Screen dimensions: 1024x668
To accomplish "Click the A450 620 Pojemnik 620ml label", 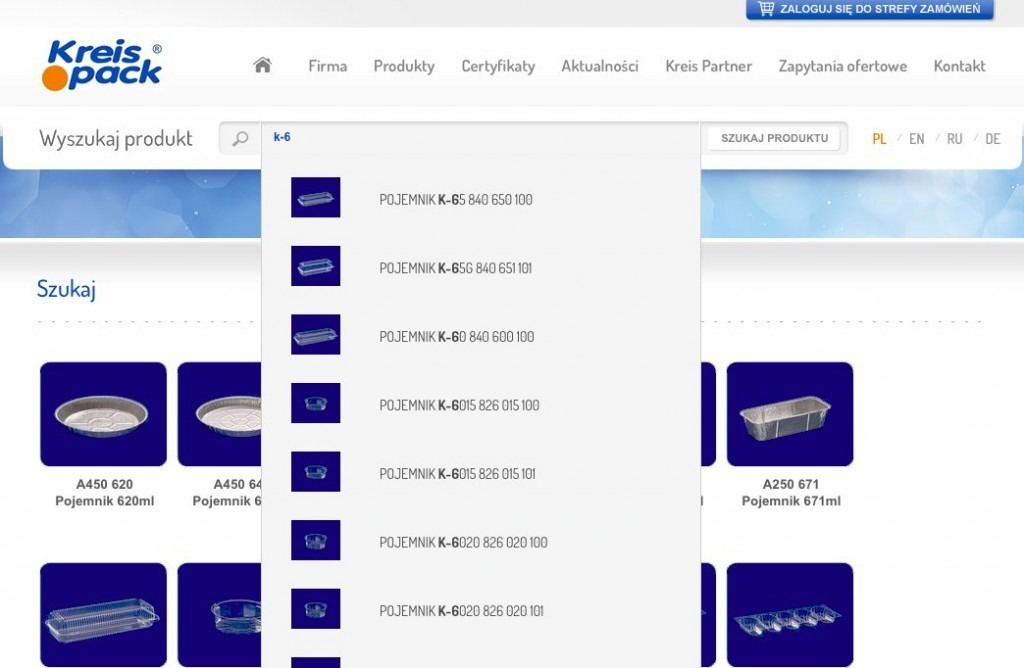I will [x=104, y=493].
